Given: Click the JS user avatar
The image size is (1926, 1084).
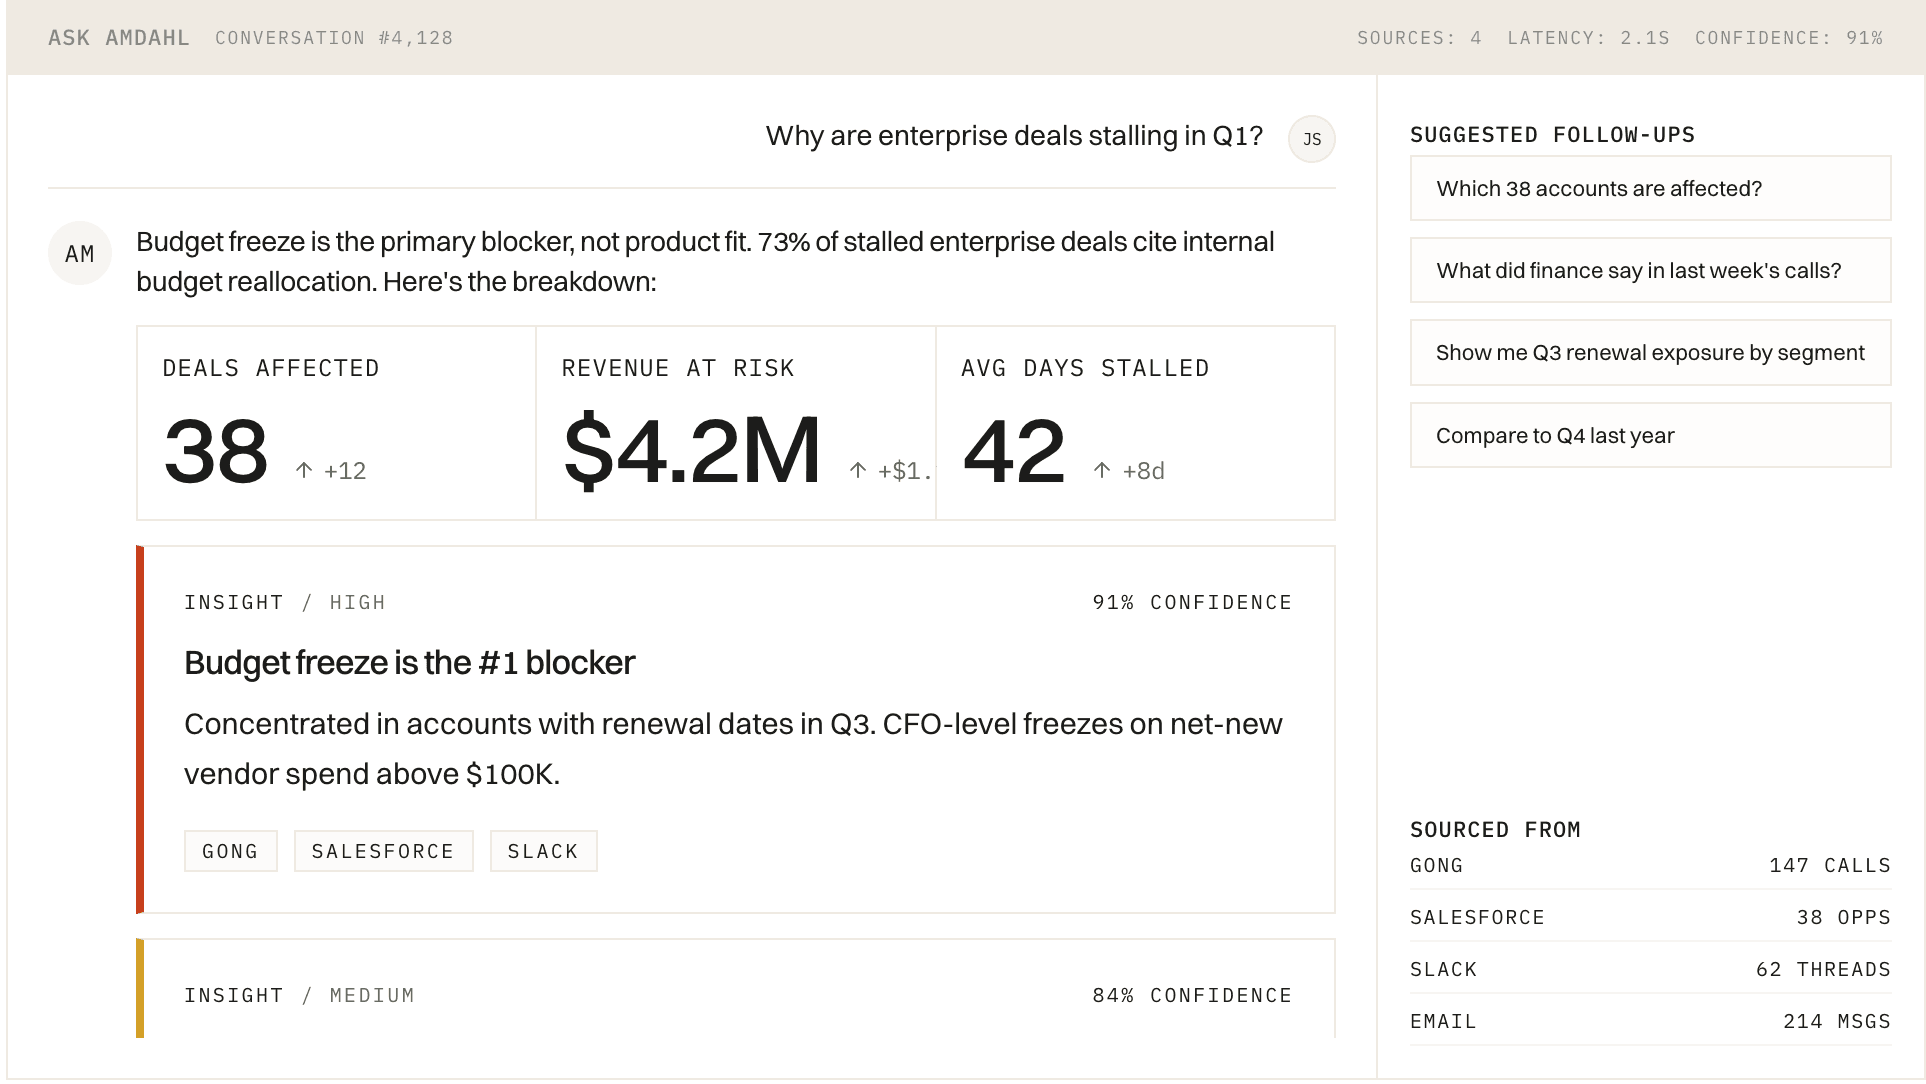Looking at the screenshot, I should click(x=1310, y=139).
